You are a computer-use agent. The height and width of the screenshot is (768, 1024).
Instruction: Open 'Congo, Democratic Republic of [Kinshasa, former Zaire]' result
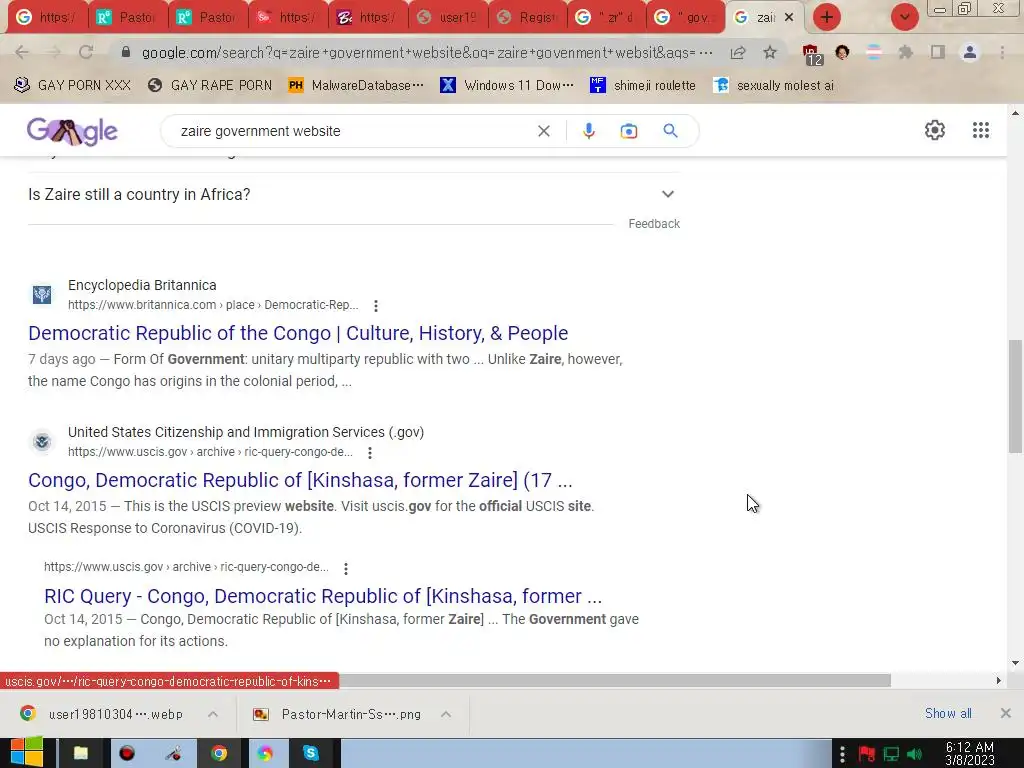point(300,480)
